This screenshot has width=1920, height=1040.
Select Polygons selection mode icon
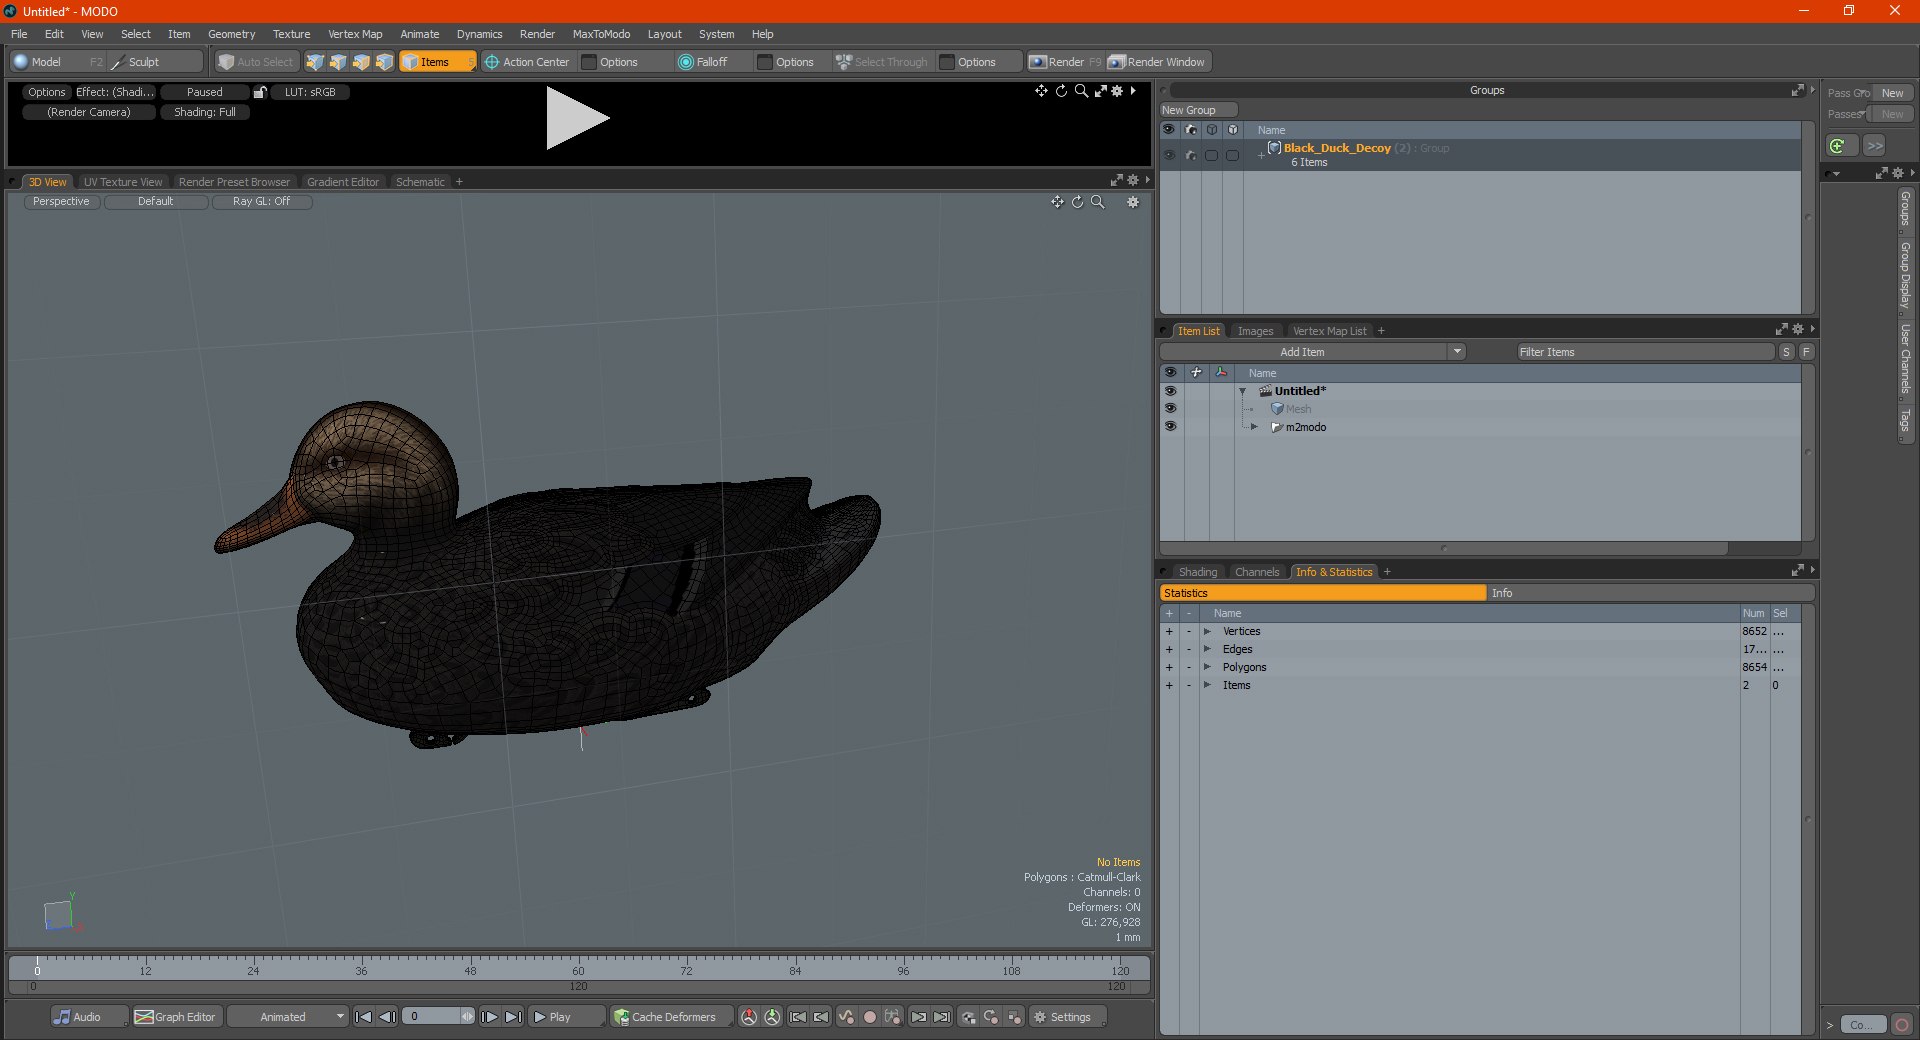click(361, 62)
